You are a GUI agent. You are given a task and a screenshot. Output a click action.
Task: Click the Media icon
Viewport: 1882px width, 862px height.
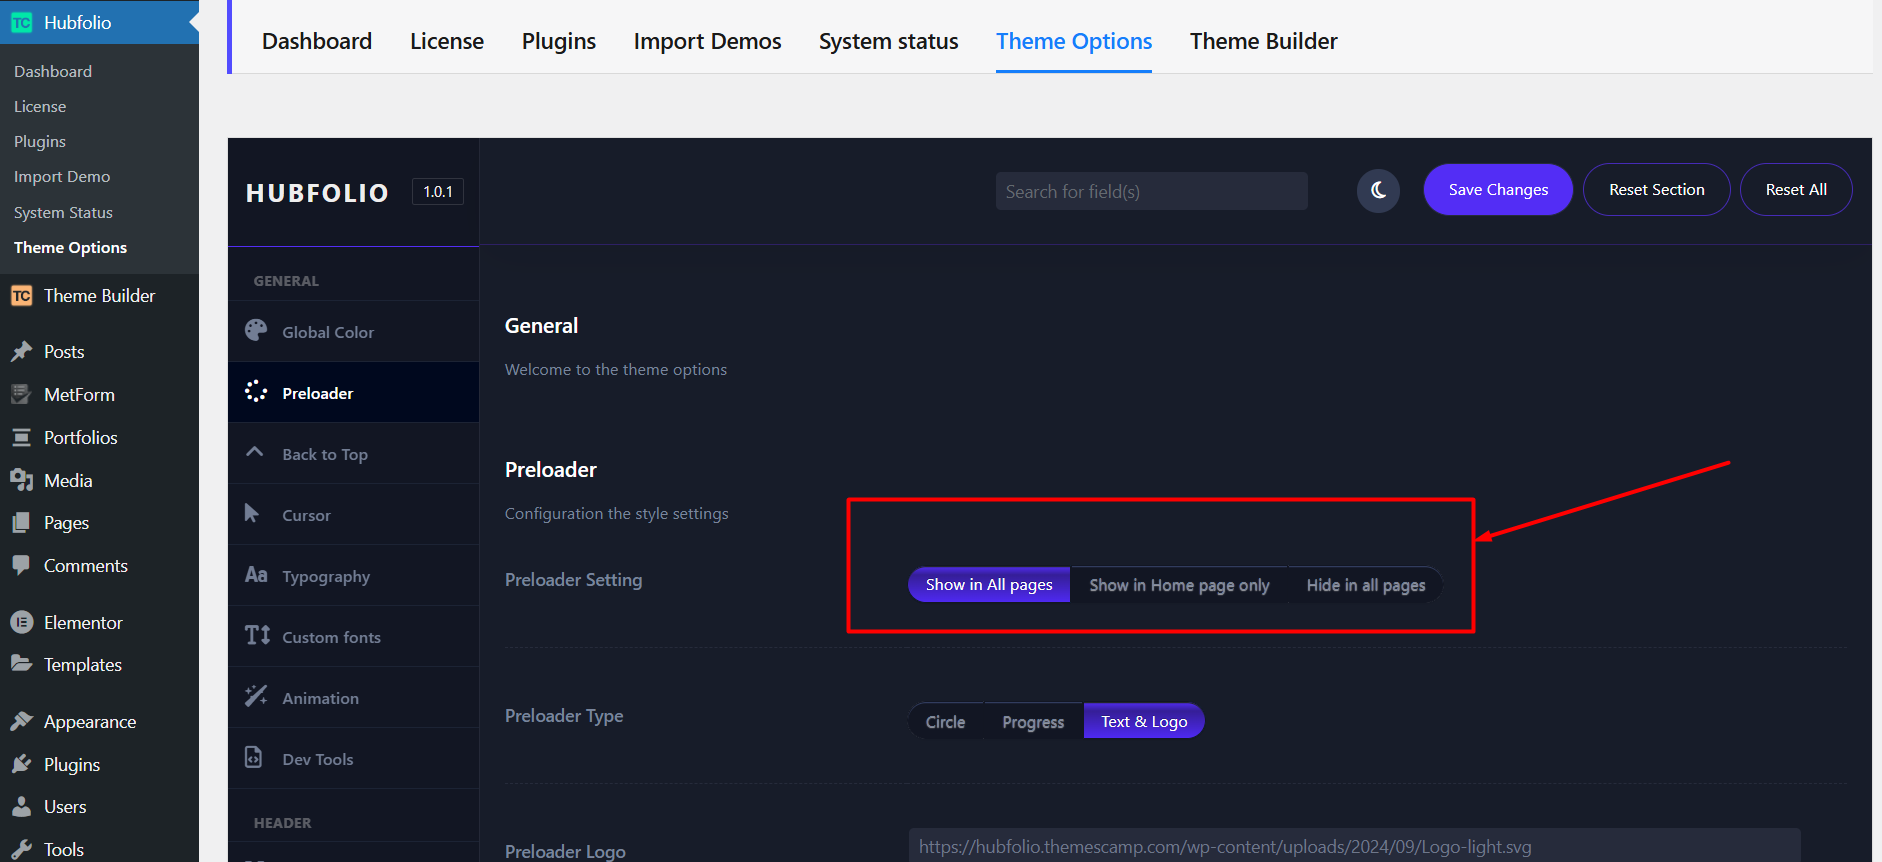(22, 481)
